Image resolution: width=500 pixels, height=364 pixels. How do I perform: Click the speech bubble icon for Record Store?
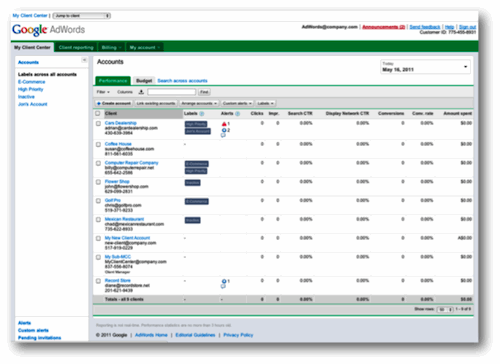[223, 287]
